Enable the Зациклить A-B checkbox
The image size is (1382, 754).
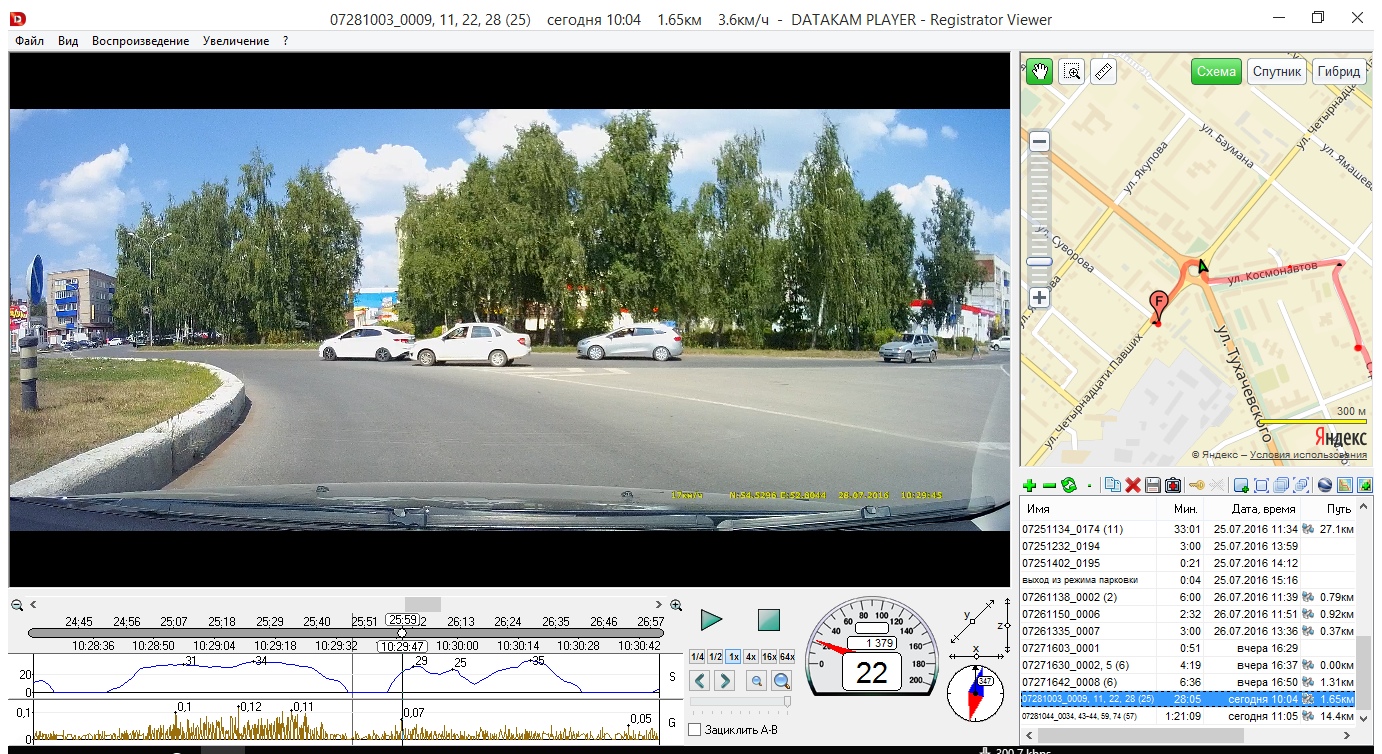(695, 730)
